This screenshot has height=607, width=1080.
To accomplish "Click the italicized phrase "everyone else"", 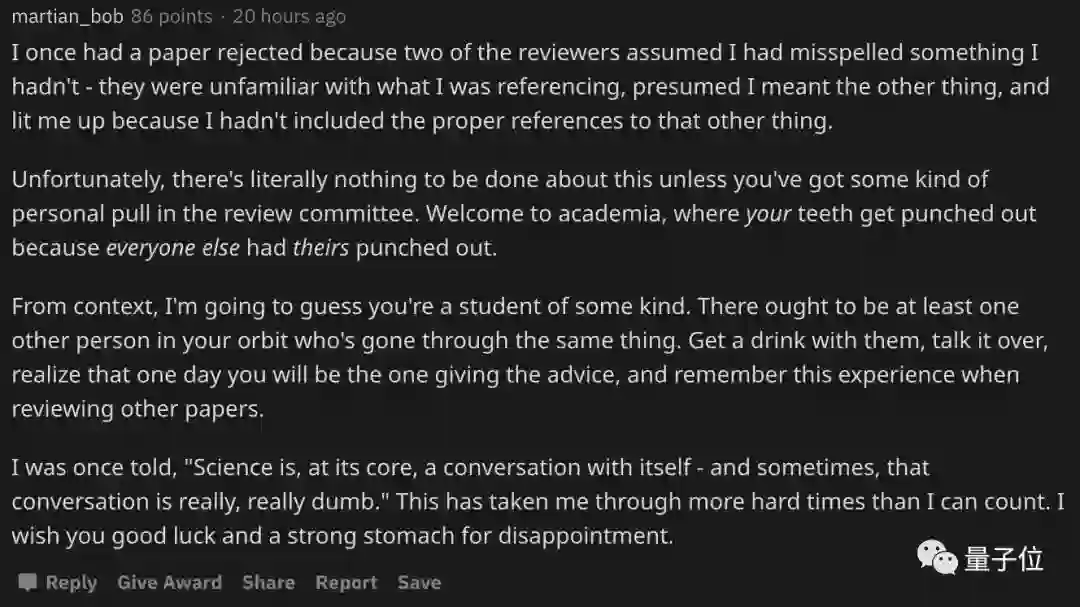I will click(173, 247).
